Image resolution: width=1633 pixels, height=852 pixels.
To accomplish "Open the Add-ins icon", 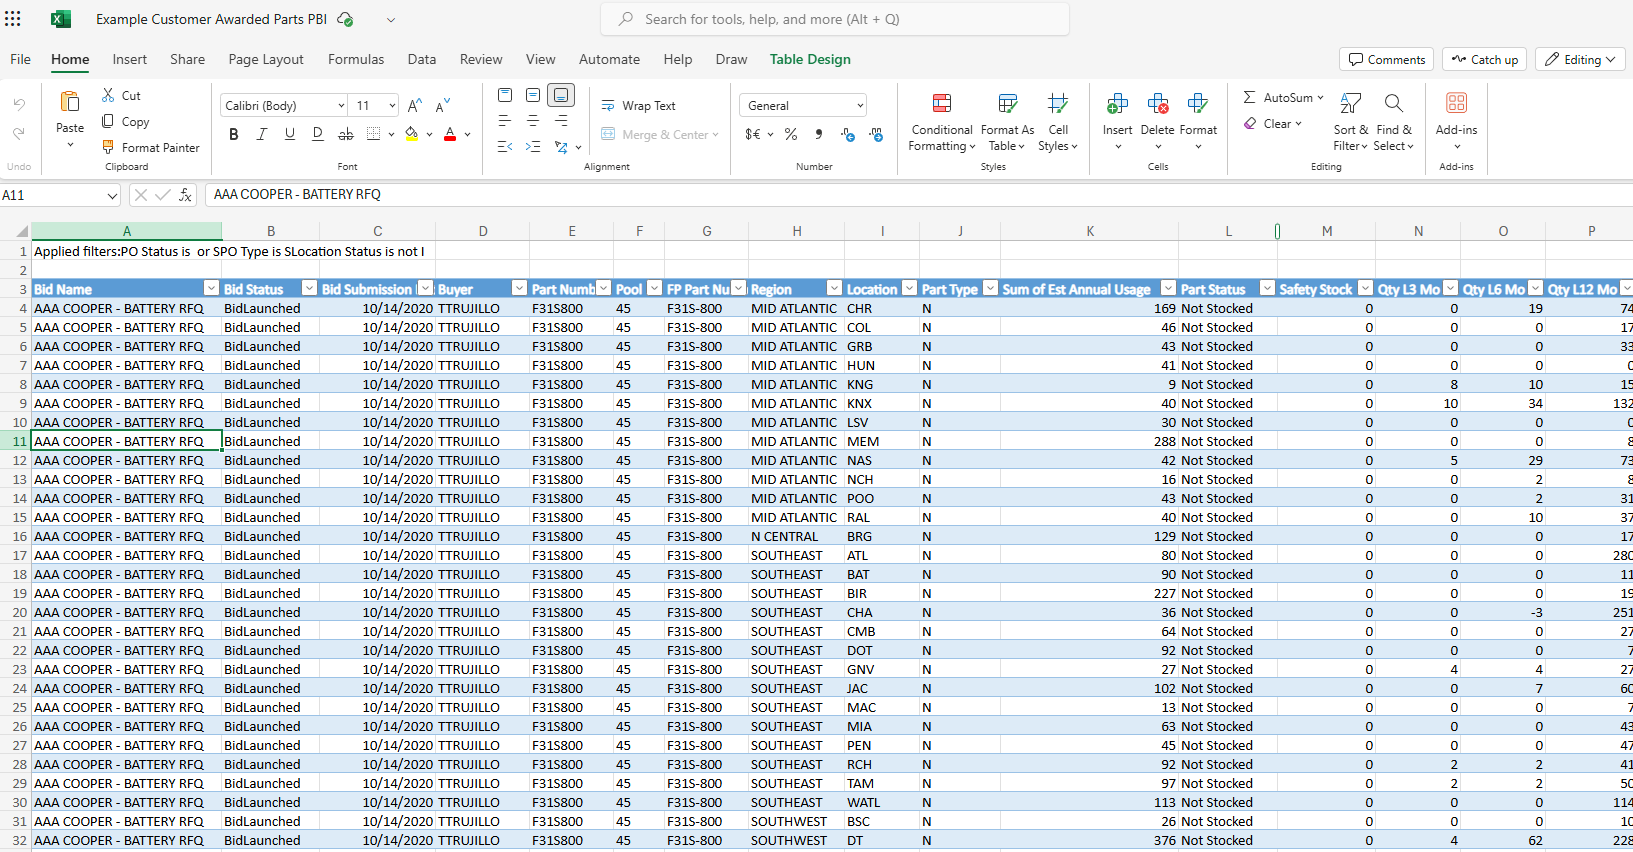I will click(x=1457, y=103).
